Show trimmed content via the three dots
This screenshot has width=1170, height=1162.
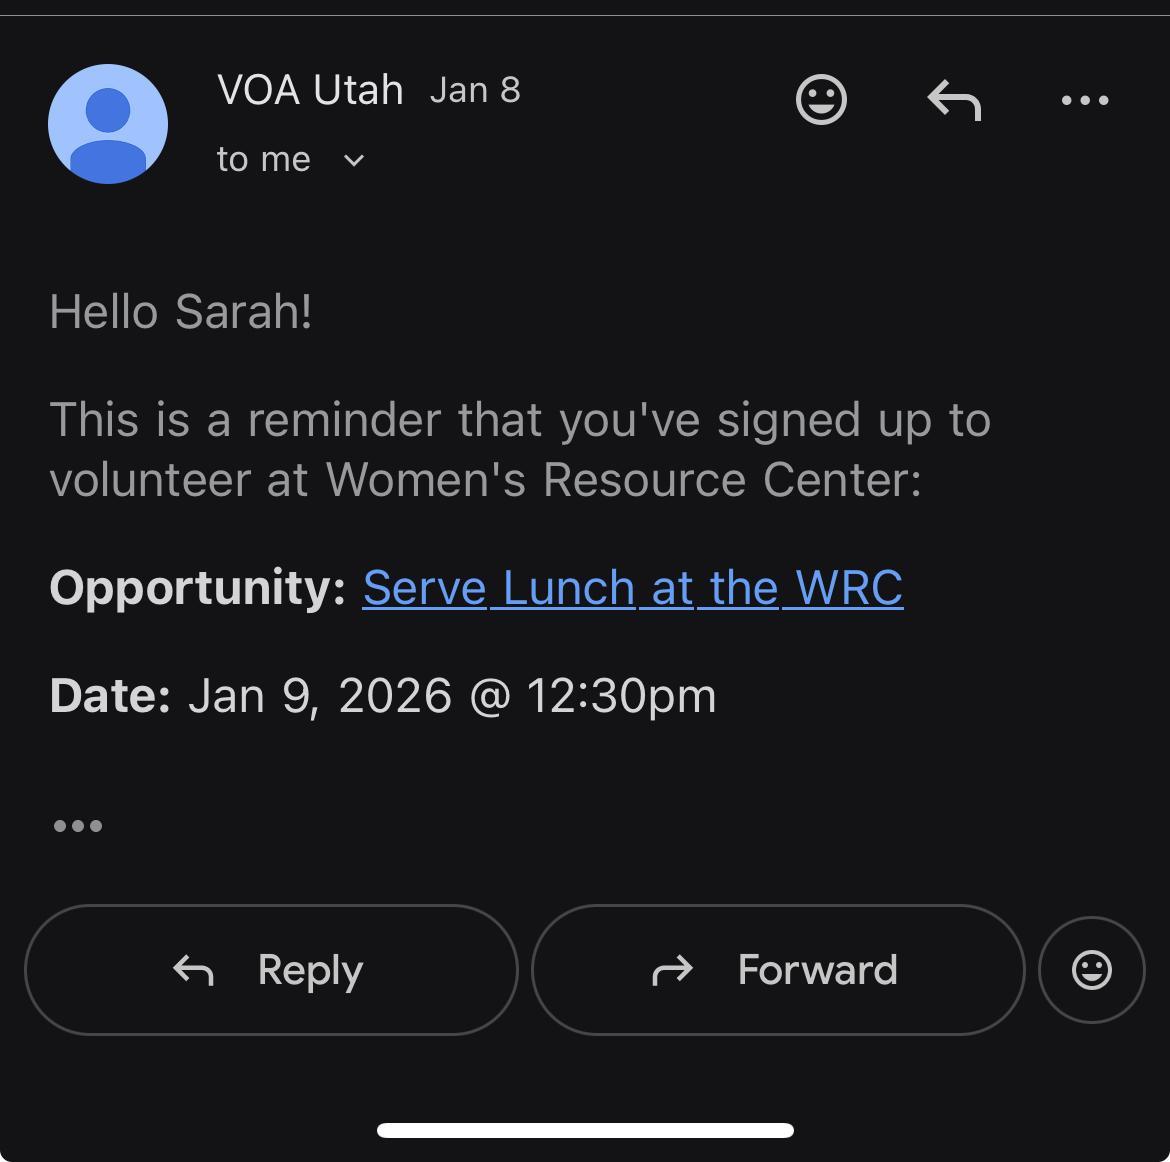click(78, 826)
